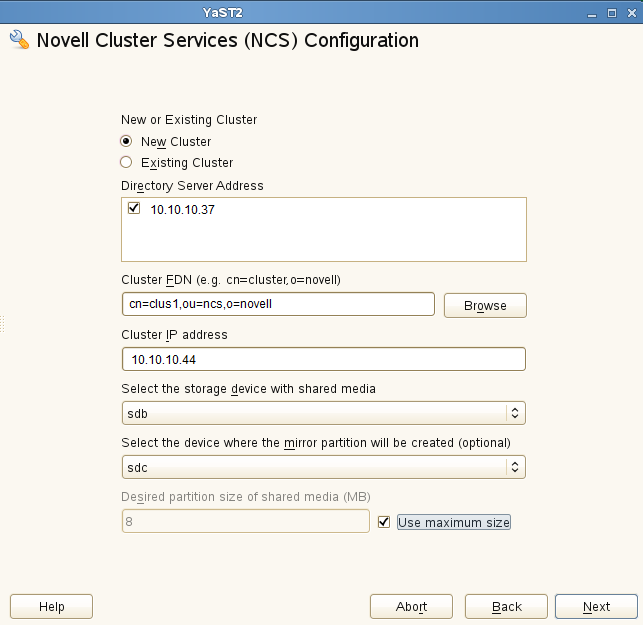Select the New Cluster radio option
The width and height of the screenshot is (643, 625).
pos(126,141)
